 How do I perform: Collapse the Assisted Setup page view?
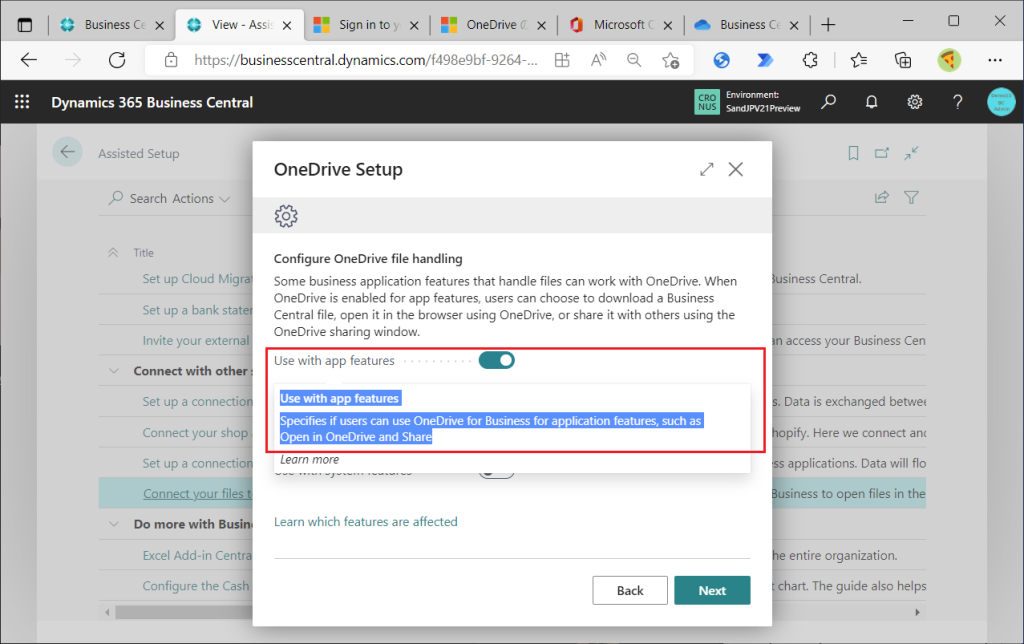[x=911, y=153]
